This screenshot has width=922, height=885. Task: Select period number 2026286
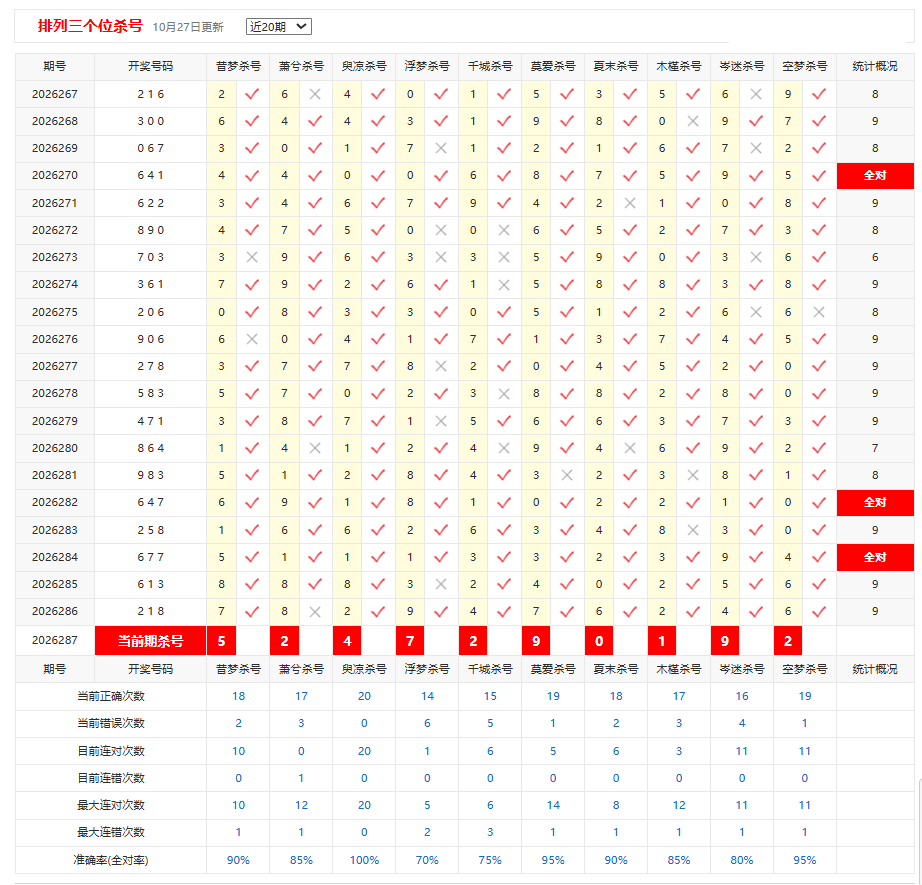[x=55, y=611]
